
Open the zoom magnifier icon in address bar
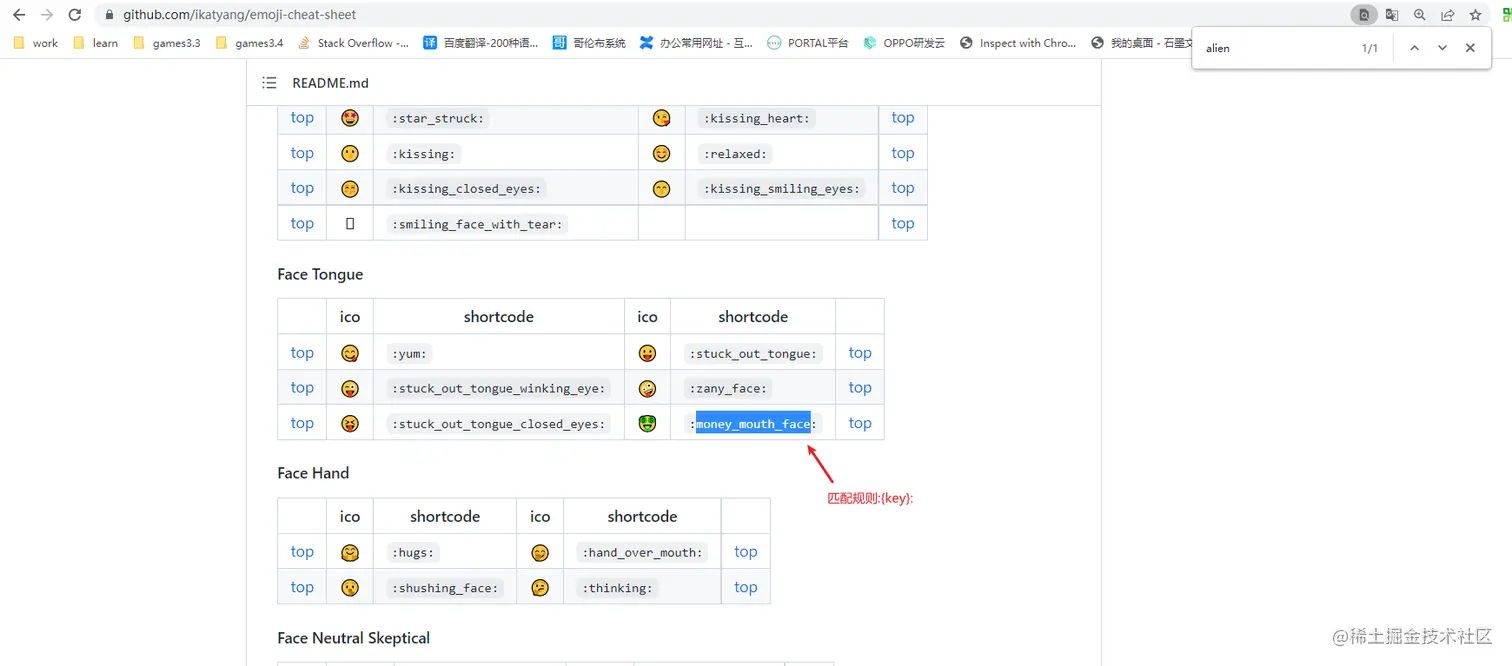coord(1420,15)
